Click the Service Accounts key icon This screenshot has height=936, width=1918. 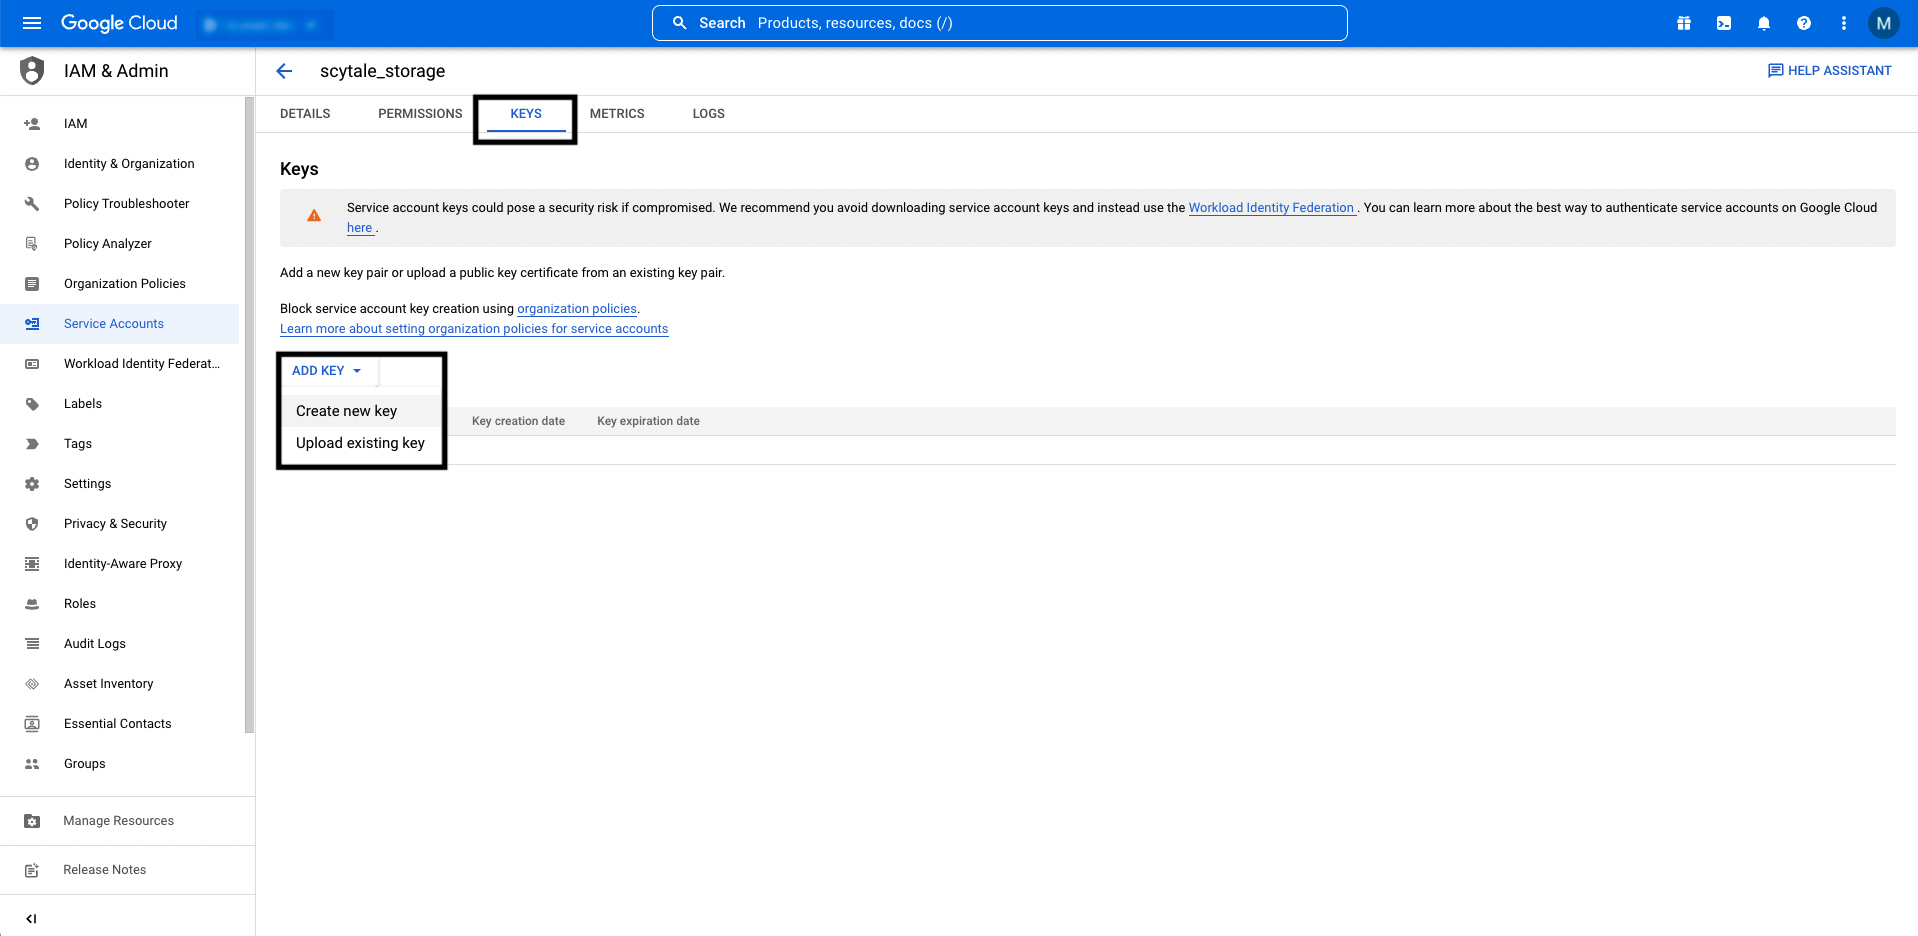(32, 324)
